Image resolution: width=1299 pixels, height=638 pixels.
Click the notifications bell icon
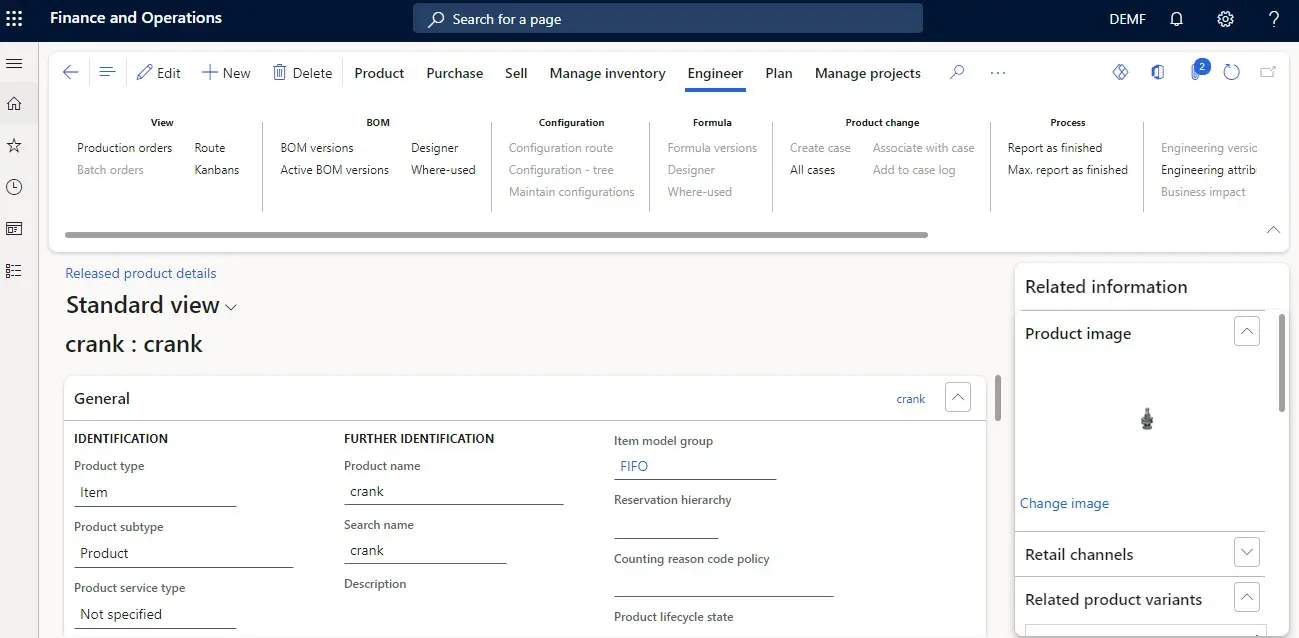click(1176, 19)
